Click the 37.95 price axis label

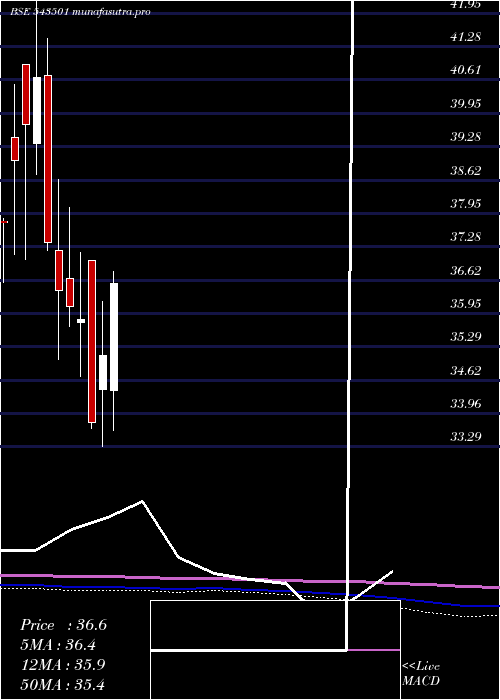coord(466,204)
